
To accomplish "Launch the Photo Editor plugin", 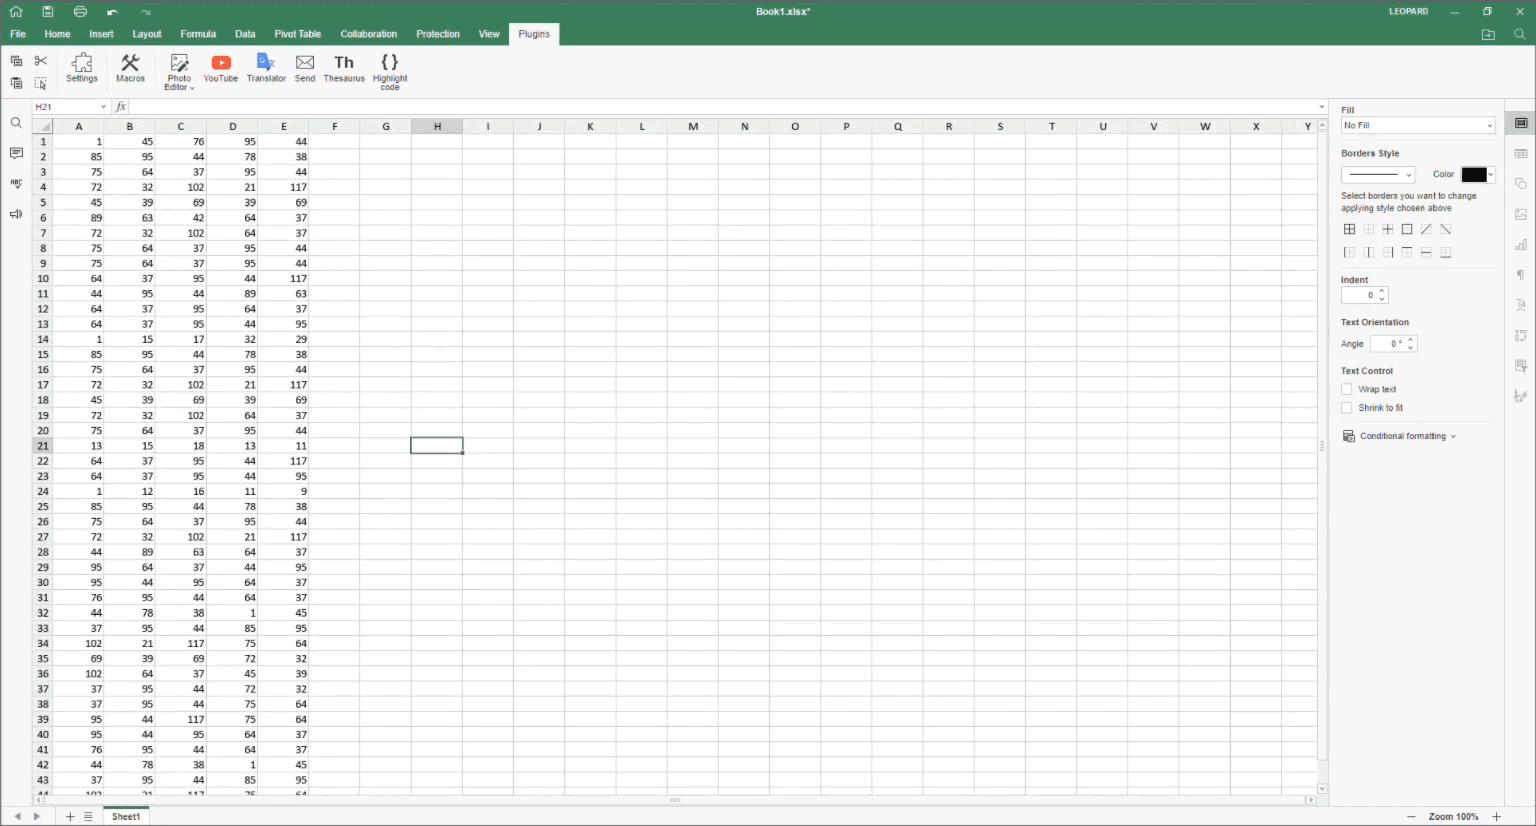I will tap(179, 70).
